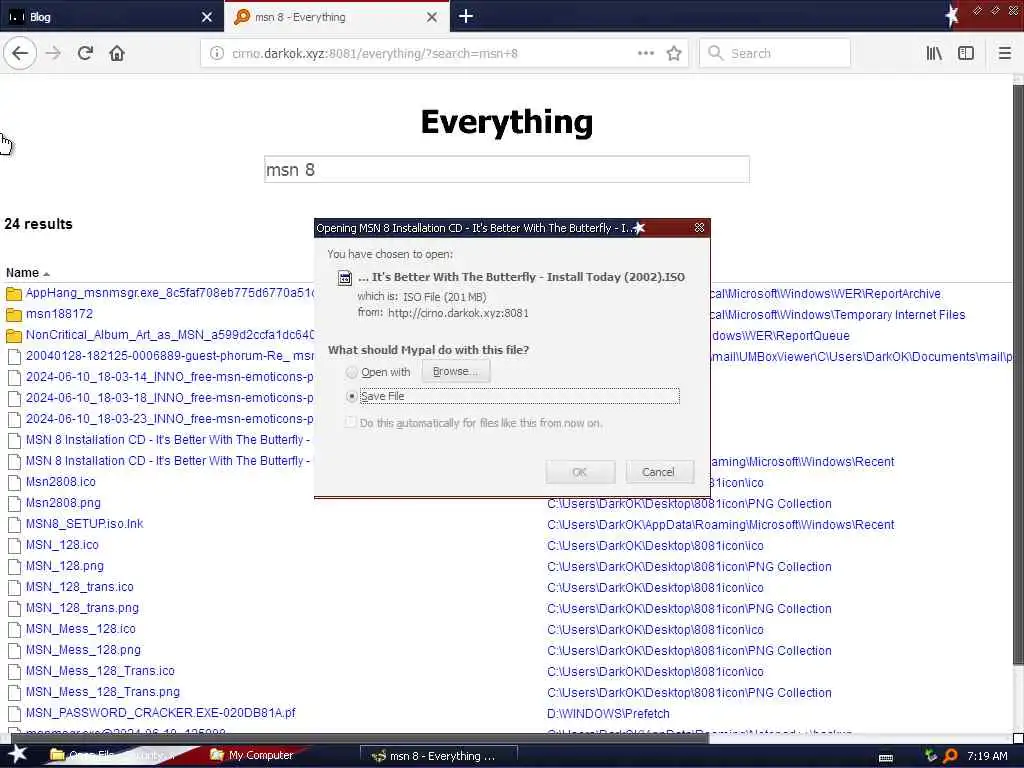This screenshot has width=1024, height=768.
Task: Open the MSN_Mess_128.png link
Action: pos(84,650)
